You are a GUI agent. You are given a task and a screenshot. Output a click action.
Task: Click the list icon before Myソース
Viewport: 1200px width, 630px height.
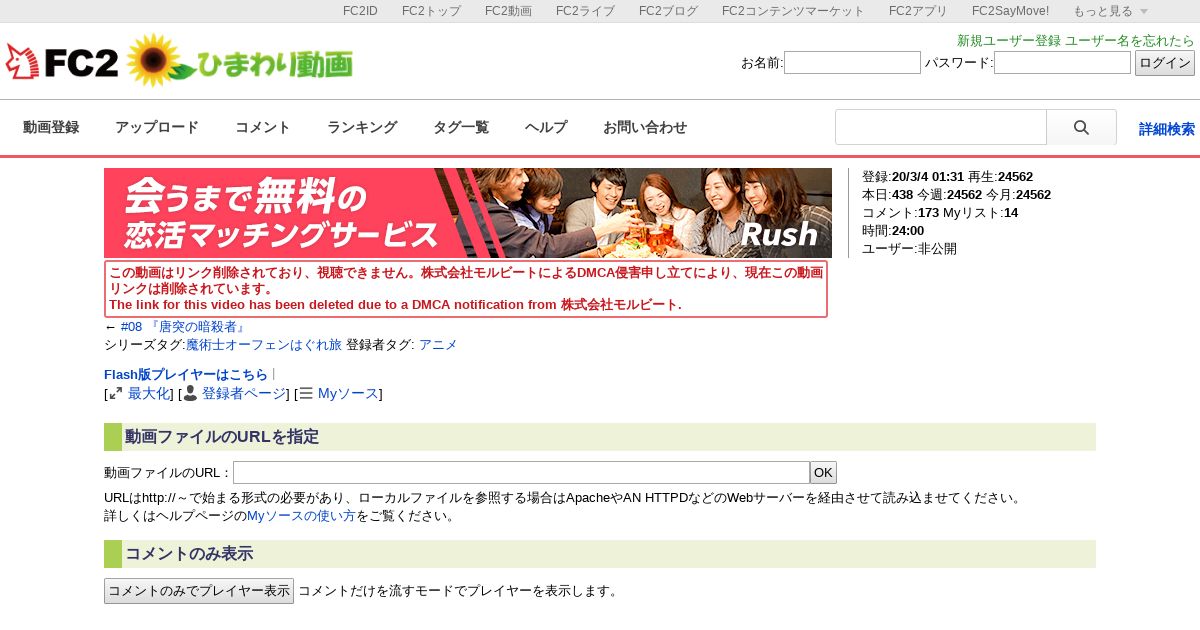306,394
